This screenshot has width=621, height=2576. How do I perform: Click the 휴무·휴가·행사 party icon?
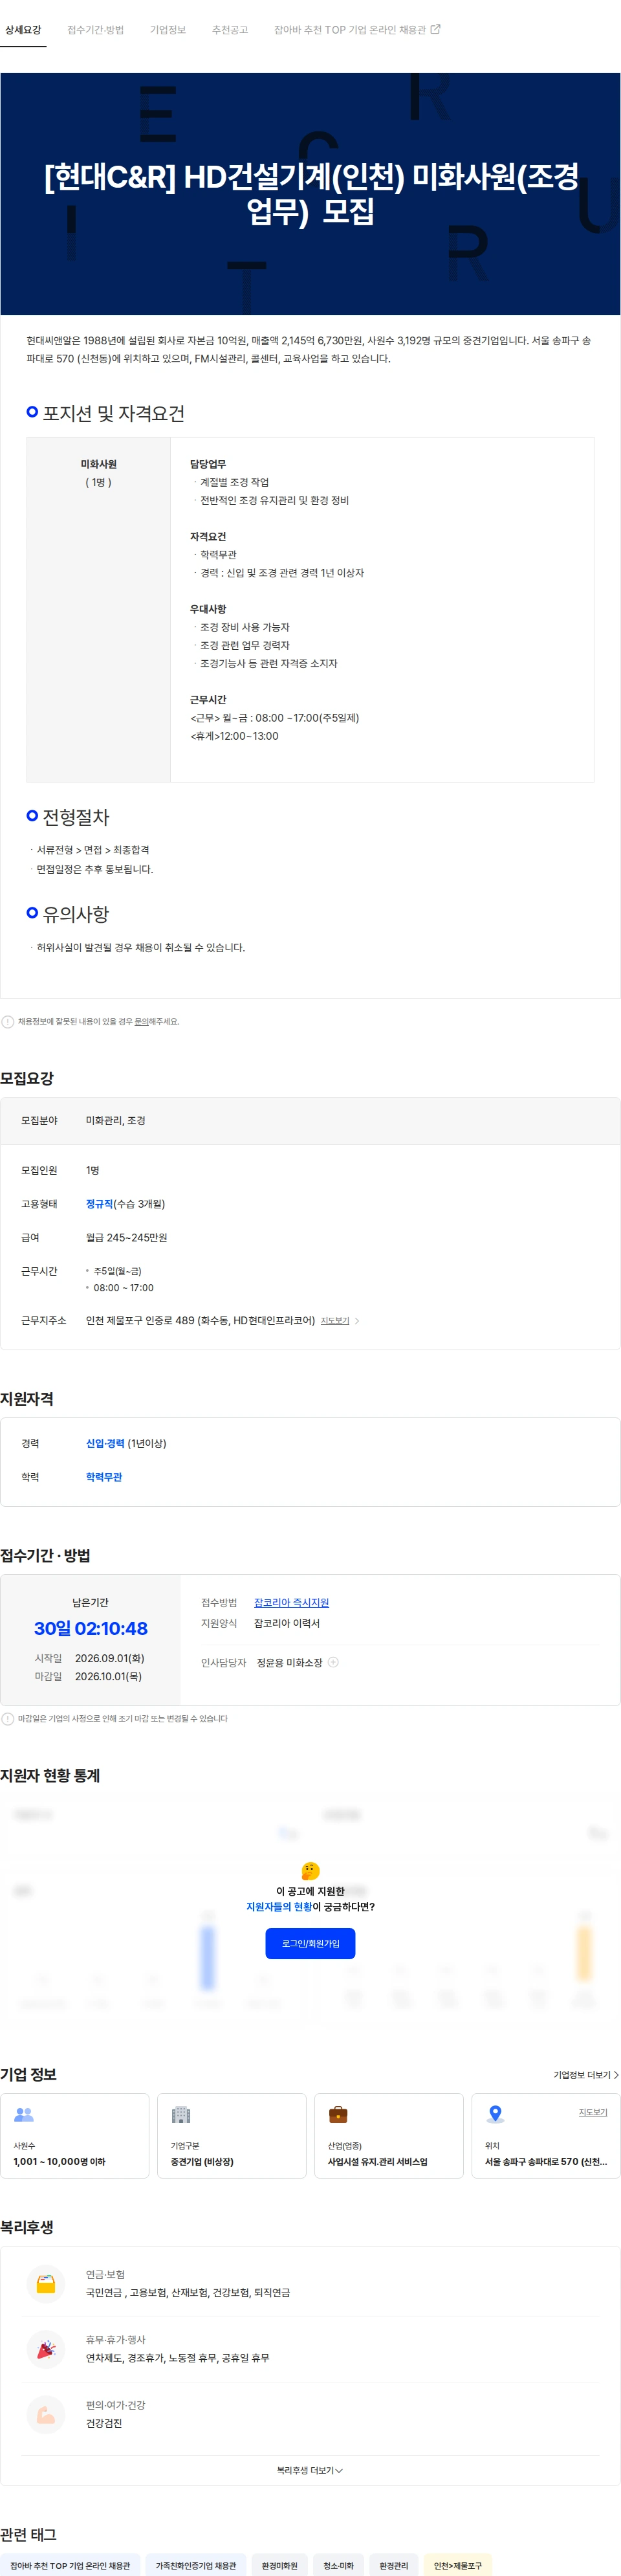coord(46,2349)
